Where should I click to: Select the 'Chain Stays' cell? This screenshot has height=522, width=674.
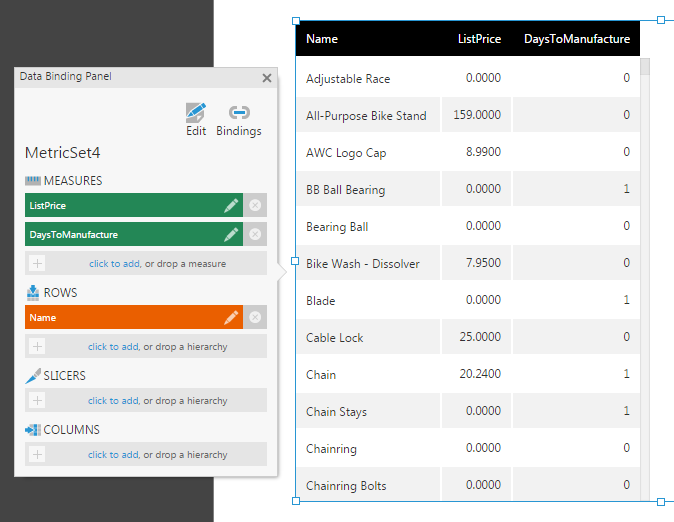[368, 411]
